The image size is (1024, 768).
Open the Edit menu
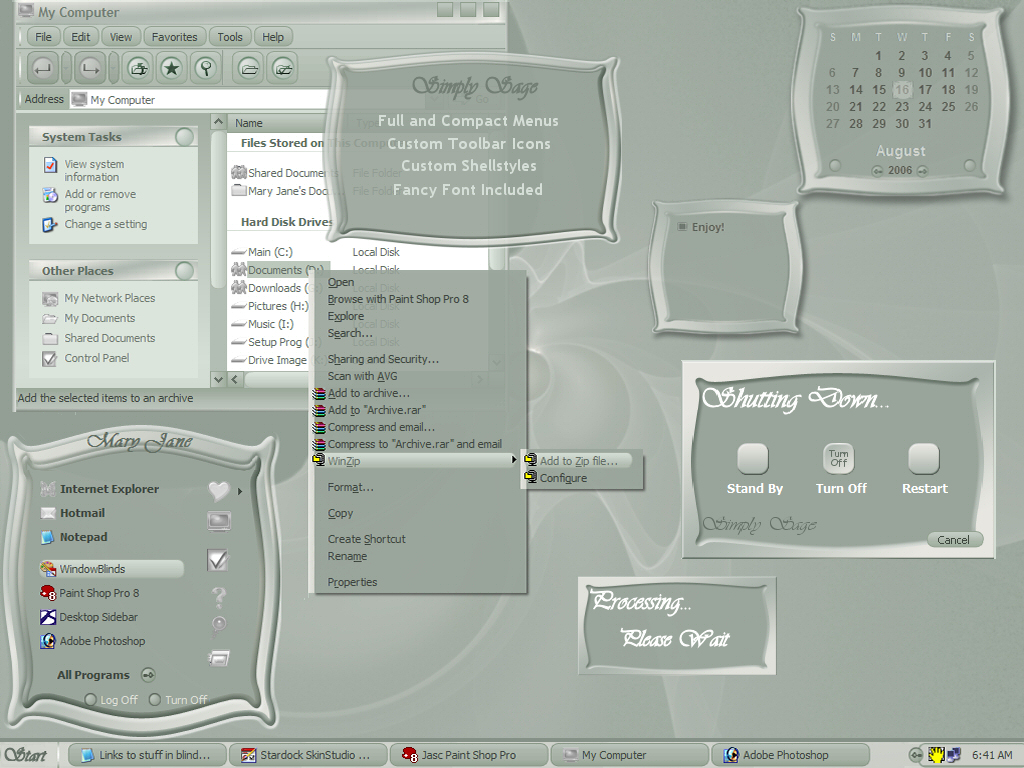pyautogui.click(x=80, y=37)
